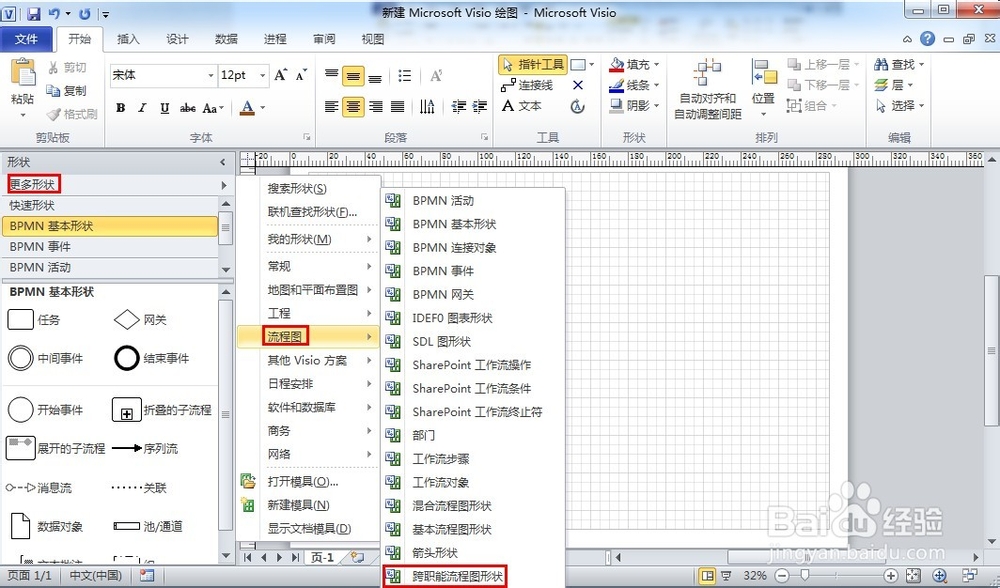Viewport: 1000px width, 588px height.
Task: Select the 网关 gateway shape
Action: pyautogui.click(x=140, y=320)
